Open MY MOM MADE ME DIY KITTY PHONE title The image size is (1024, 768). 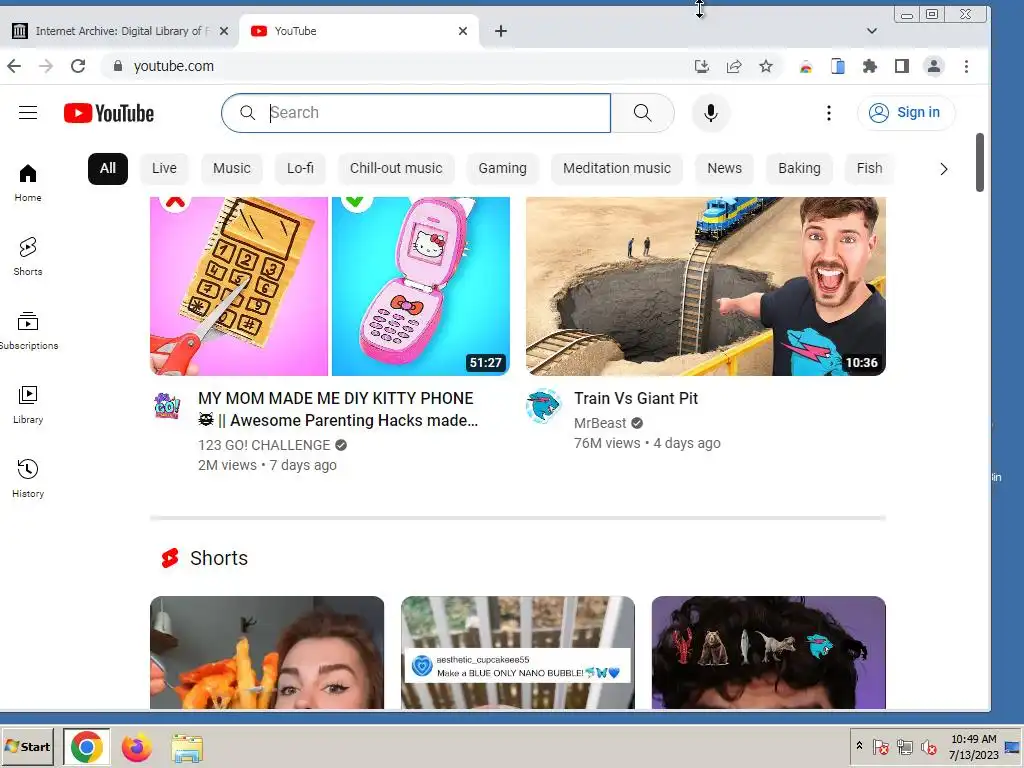[x=338, y=409]
